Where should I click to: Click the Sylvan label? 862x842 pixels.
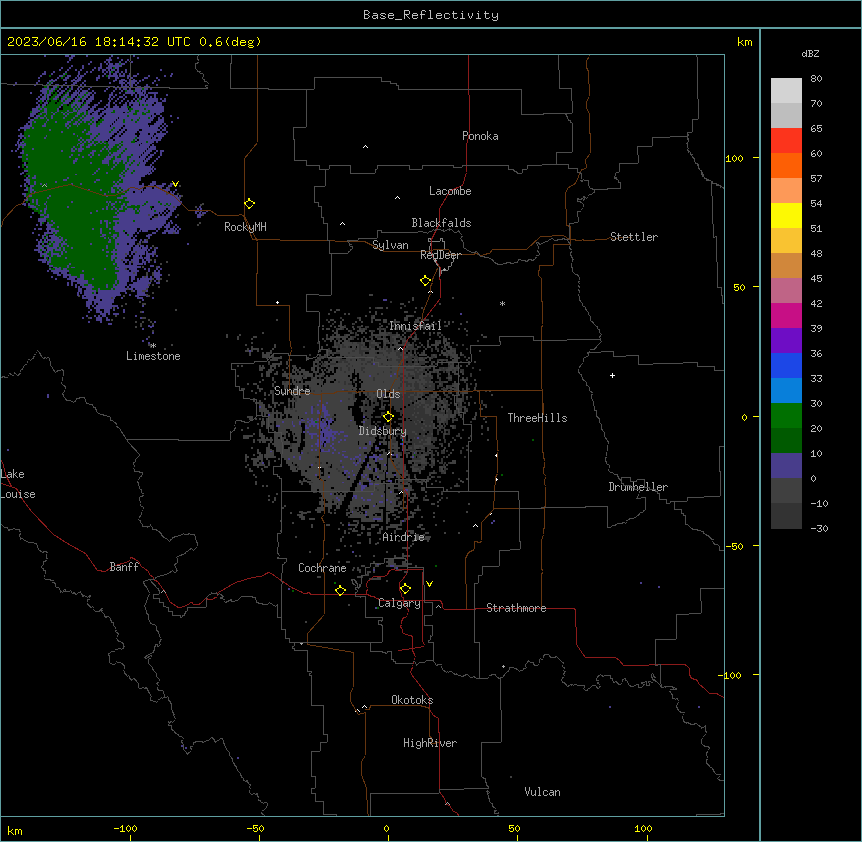(x=390, y=245)
